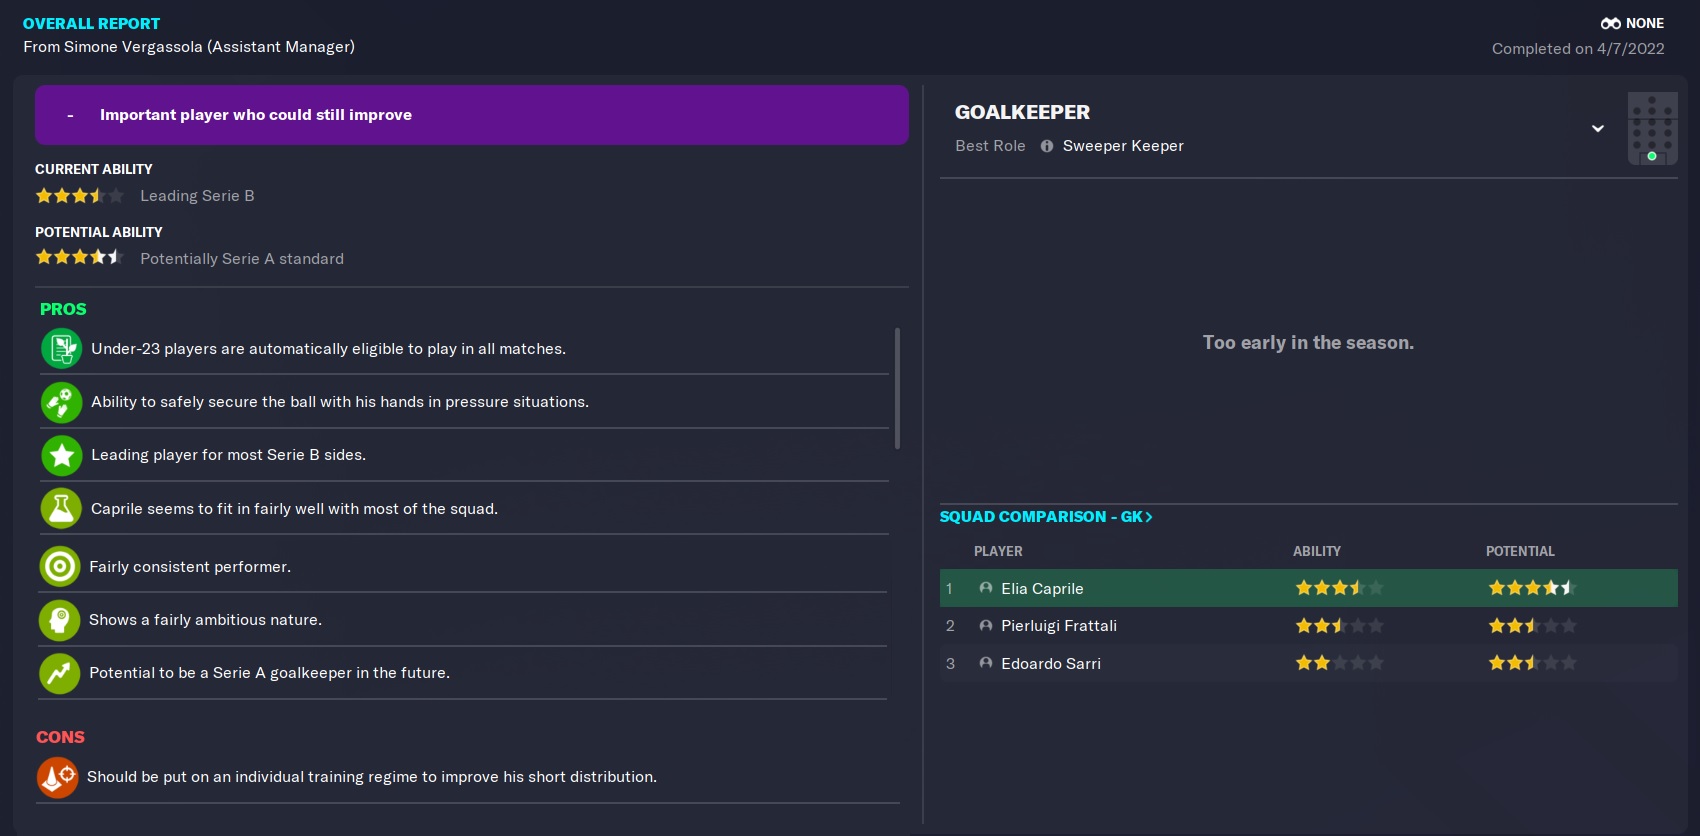The height and width of the screenshot is (836, 1700).
Task: Click the binoculars icon beside NONE
Action: click(x=1610, y=23)
